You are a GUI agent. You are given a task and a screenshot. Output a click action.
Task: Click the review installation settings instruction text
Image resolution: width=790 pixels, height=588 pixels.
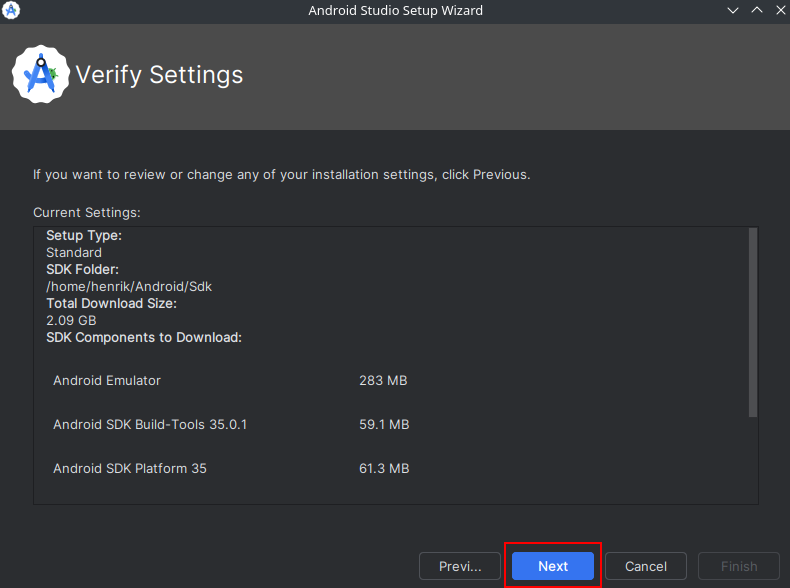click(x=282, y=174)
